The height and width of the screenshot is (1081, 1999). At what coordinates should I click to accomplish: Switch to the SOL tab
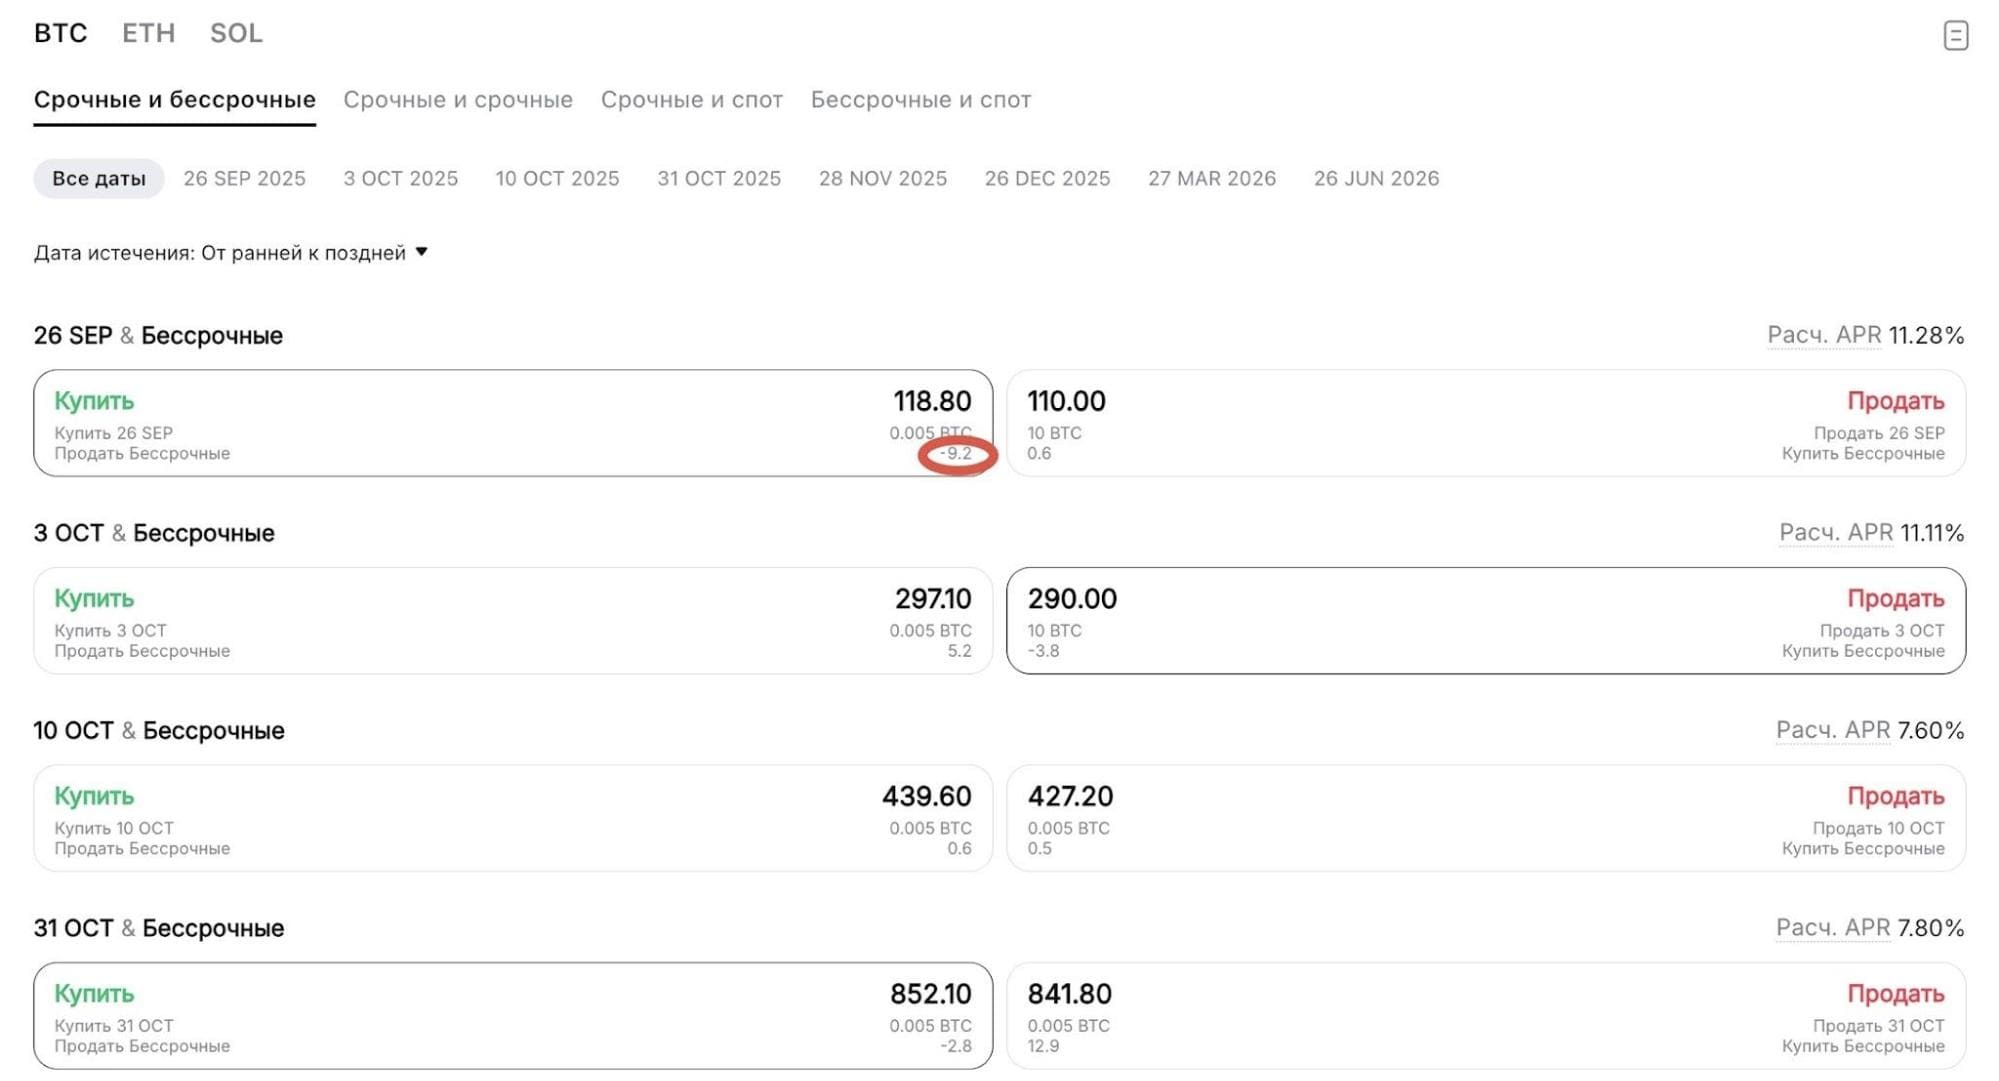click(236, 33)
